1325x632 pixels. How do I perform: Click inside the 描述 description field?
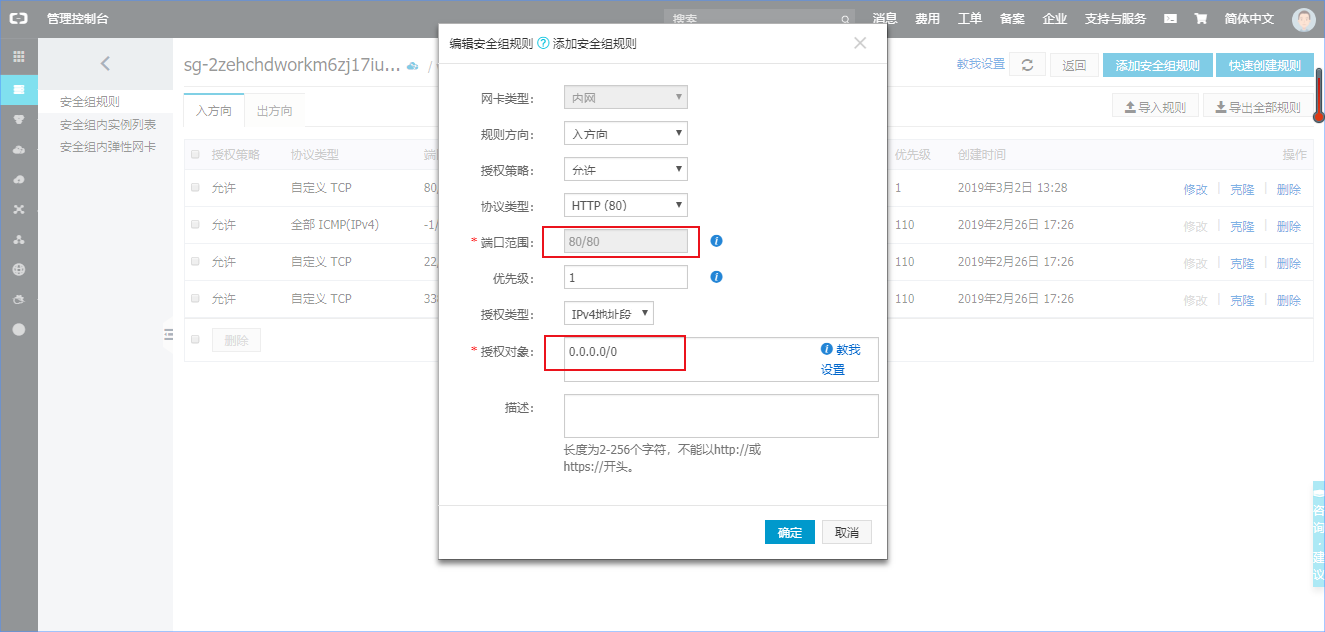(x=720, y=415)
